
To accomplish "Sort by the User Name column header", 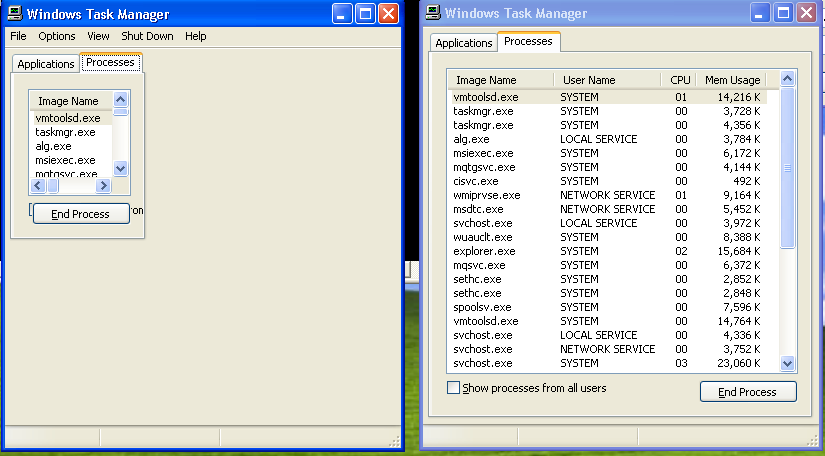I will (607, 80).
